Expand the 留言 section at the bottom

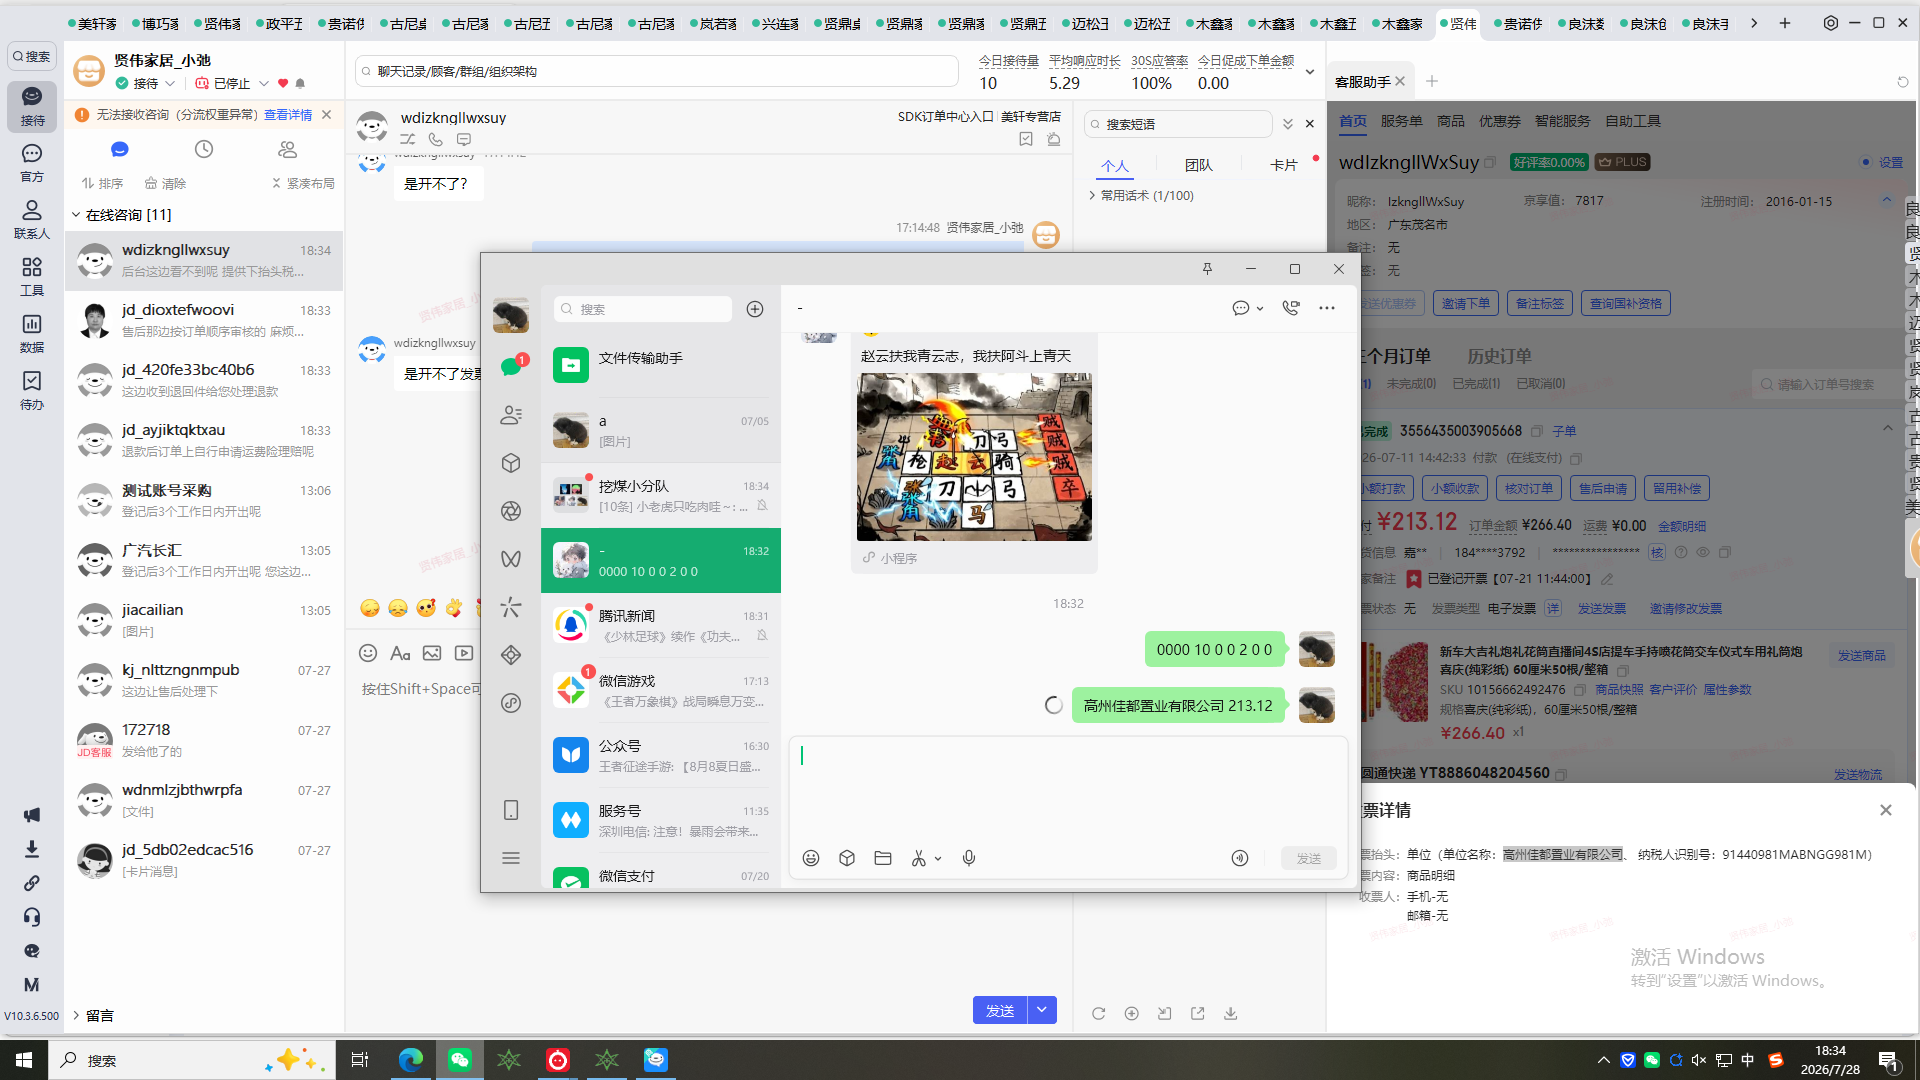76,1015
